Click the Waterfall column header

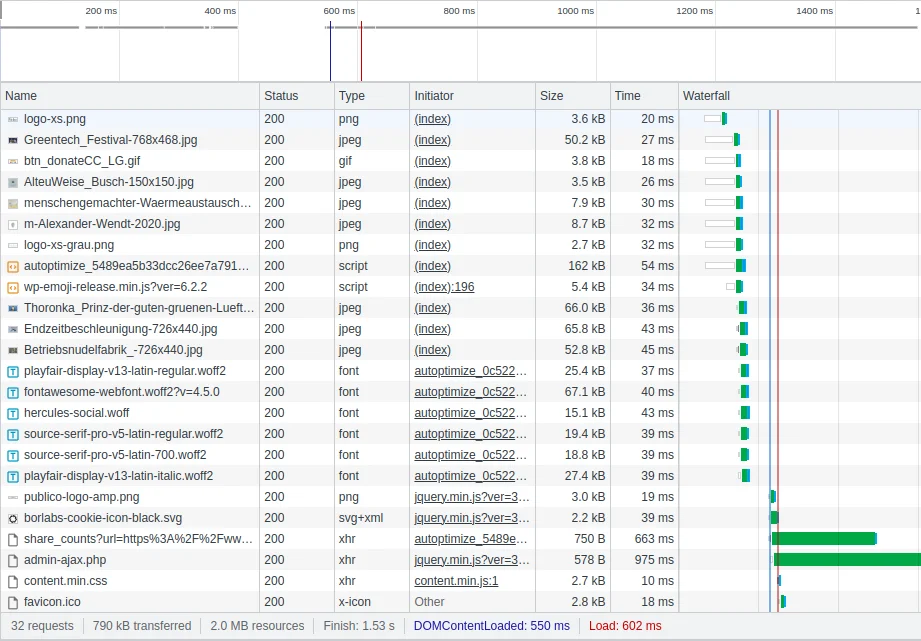tap(706, 96)
